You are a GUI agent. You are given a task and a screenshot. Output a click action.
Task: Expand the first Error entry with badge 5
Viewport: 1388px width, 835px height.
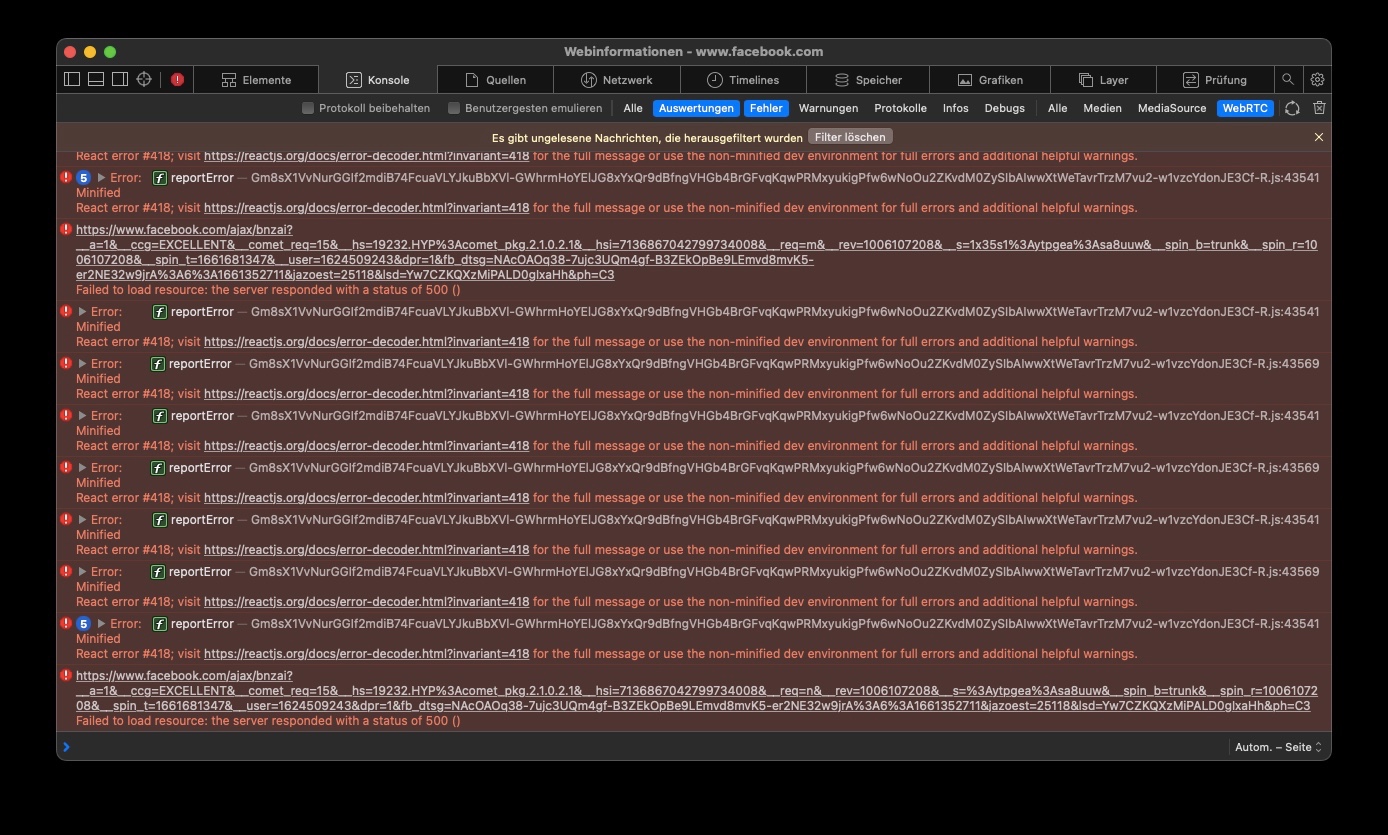(101, 178)
